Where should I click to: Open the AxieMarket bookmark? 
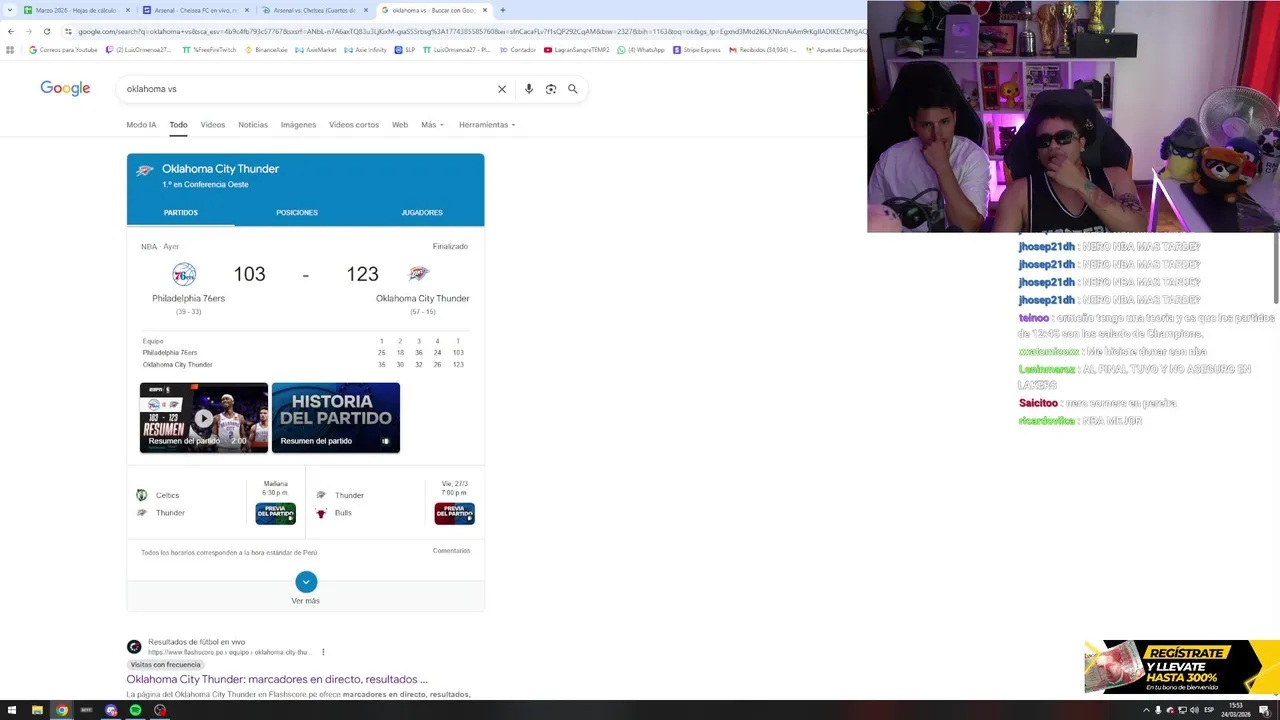click(x=315, y=49)
